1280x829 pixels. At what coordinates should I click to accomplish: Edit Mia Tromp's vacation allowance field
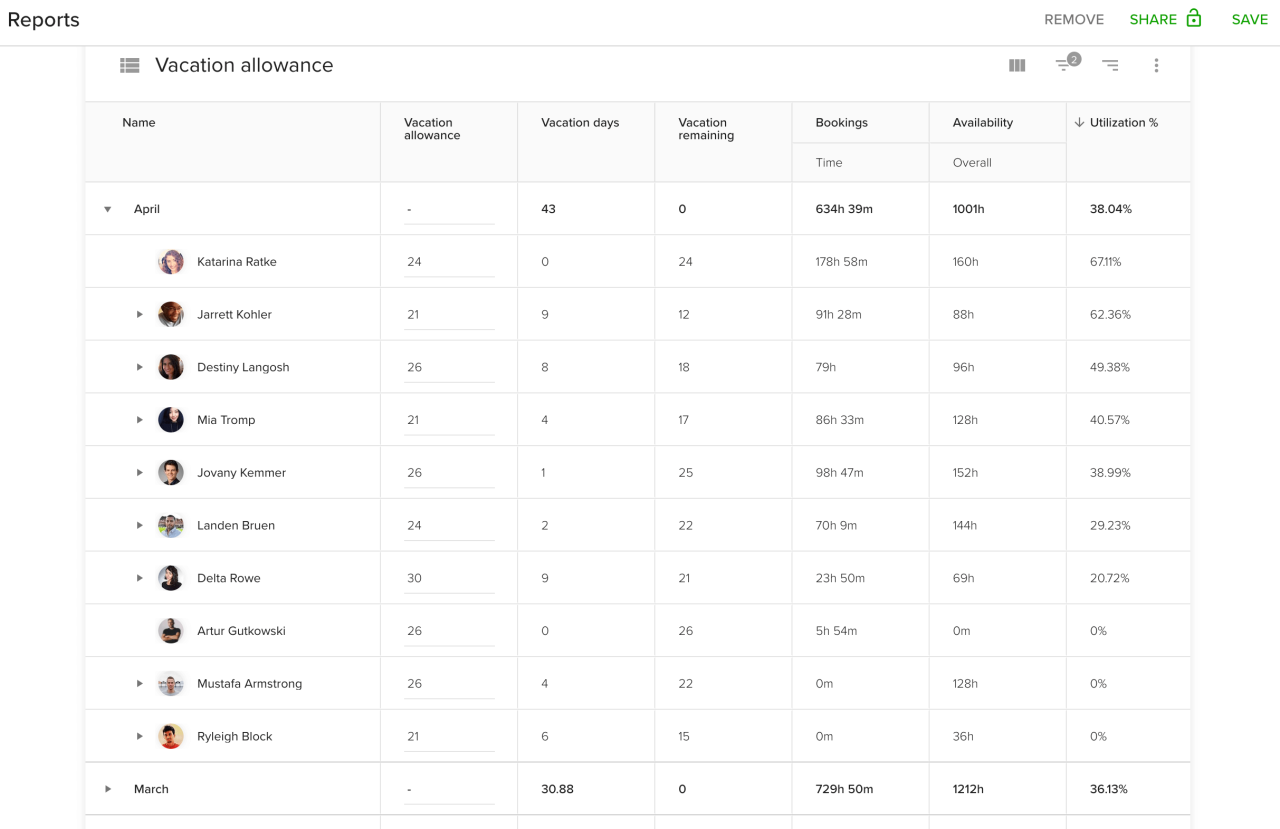[448, 420]
